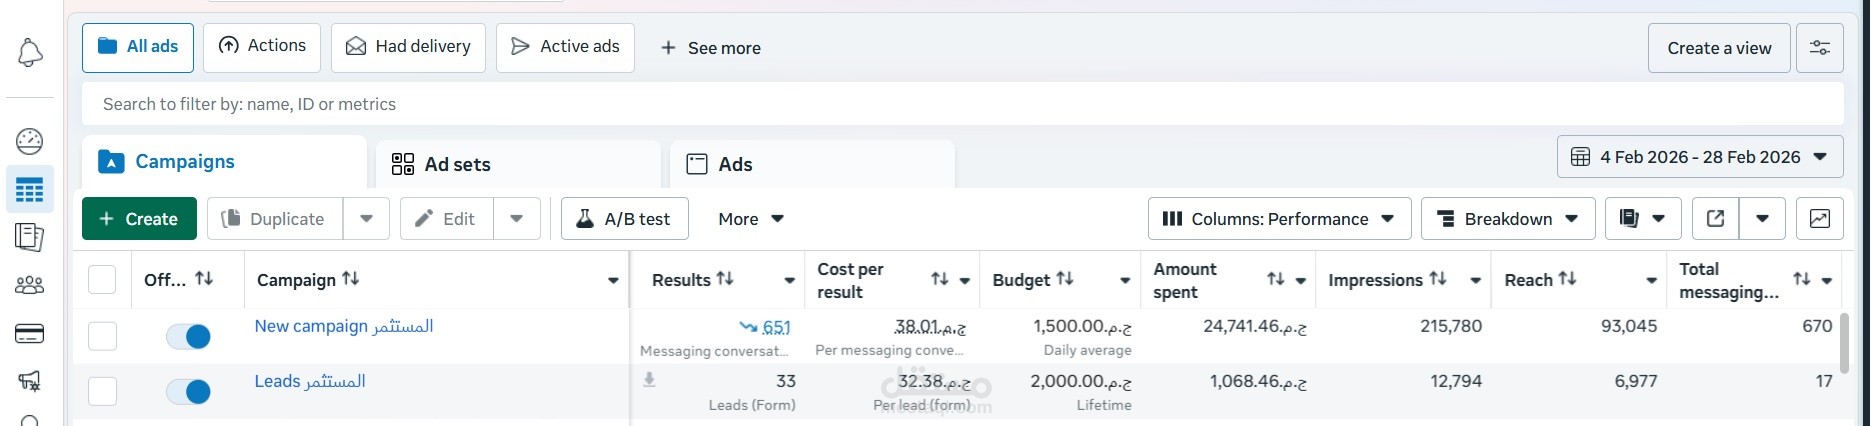
Task: Expand the Columns: Performance dropdown
Action: coord(1279,219)
